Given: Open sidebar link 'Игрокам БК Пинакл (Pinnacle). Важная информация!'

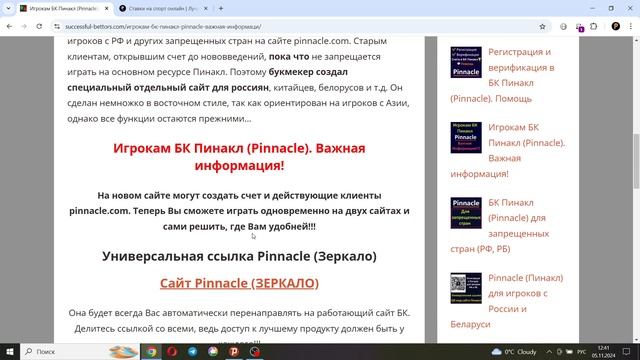Looking at the screenshot, I should pyautogui.click(x=507, y=150).
